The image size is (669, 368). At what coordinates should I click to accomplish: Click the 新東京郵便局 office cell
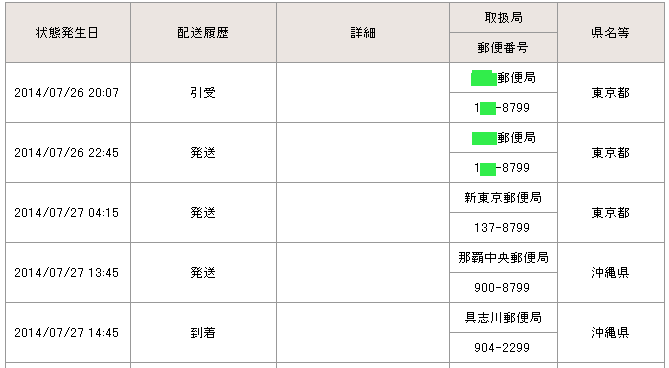503,197
